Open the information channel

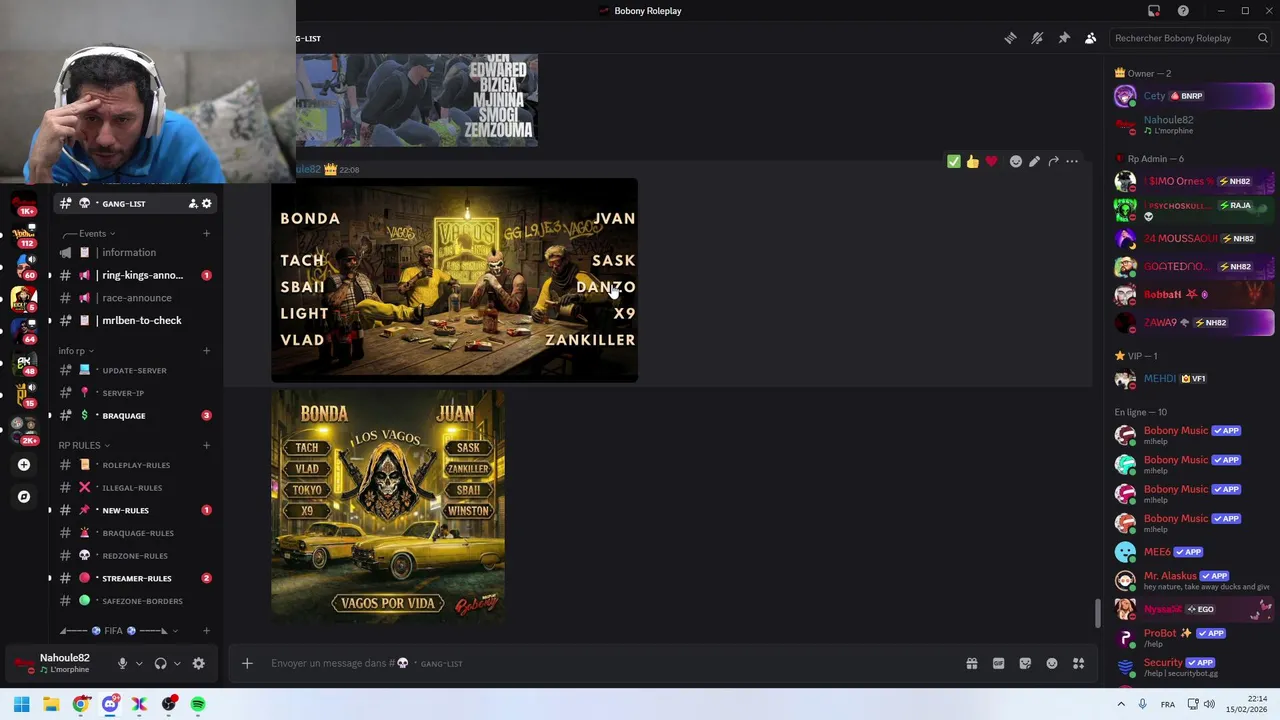134,252
